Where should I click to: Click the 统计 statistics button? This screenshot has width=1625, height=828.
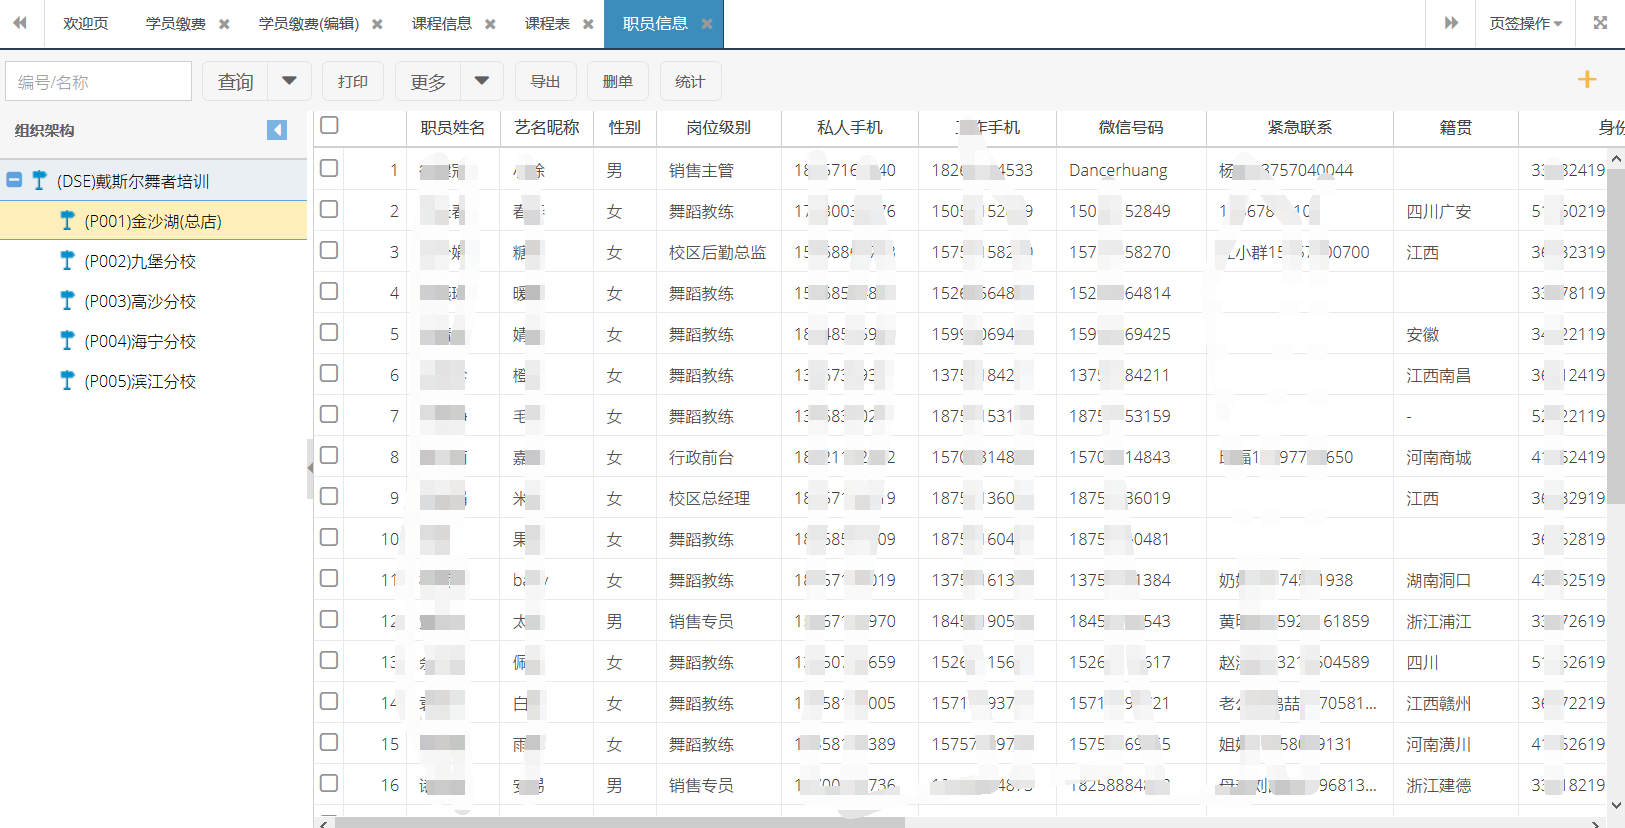(690, 81)
